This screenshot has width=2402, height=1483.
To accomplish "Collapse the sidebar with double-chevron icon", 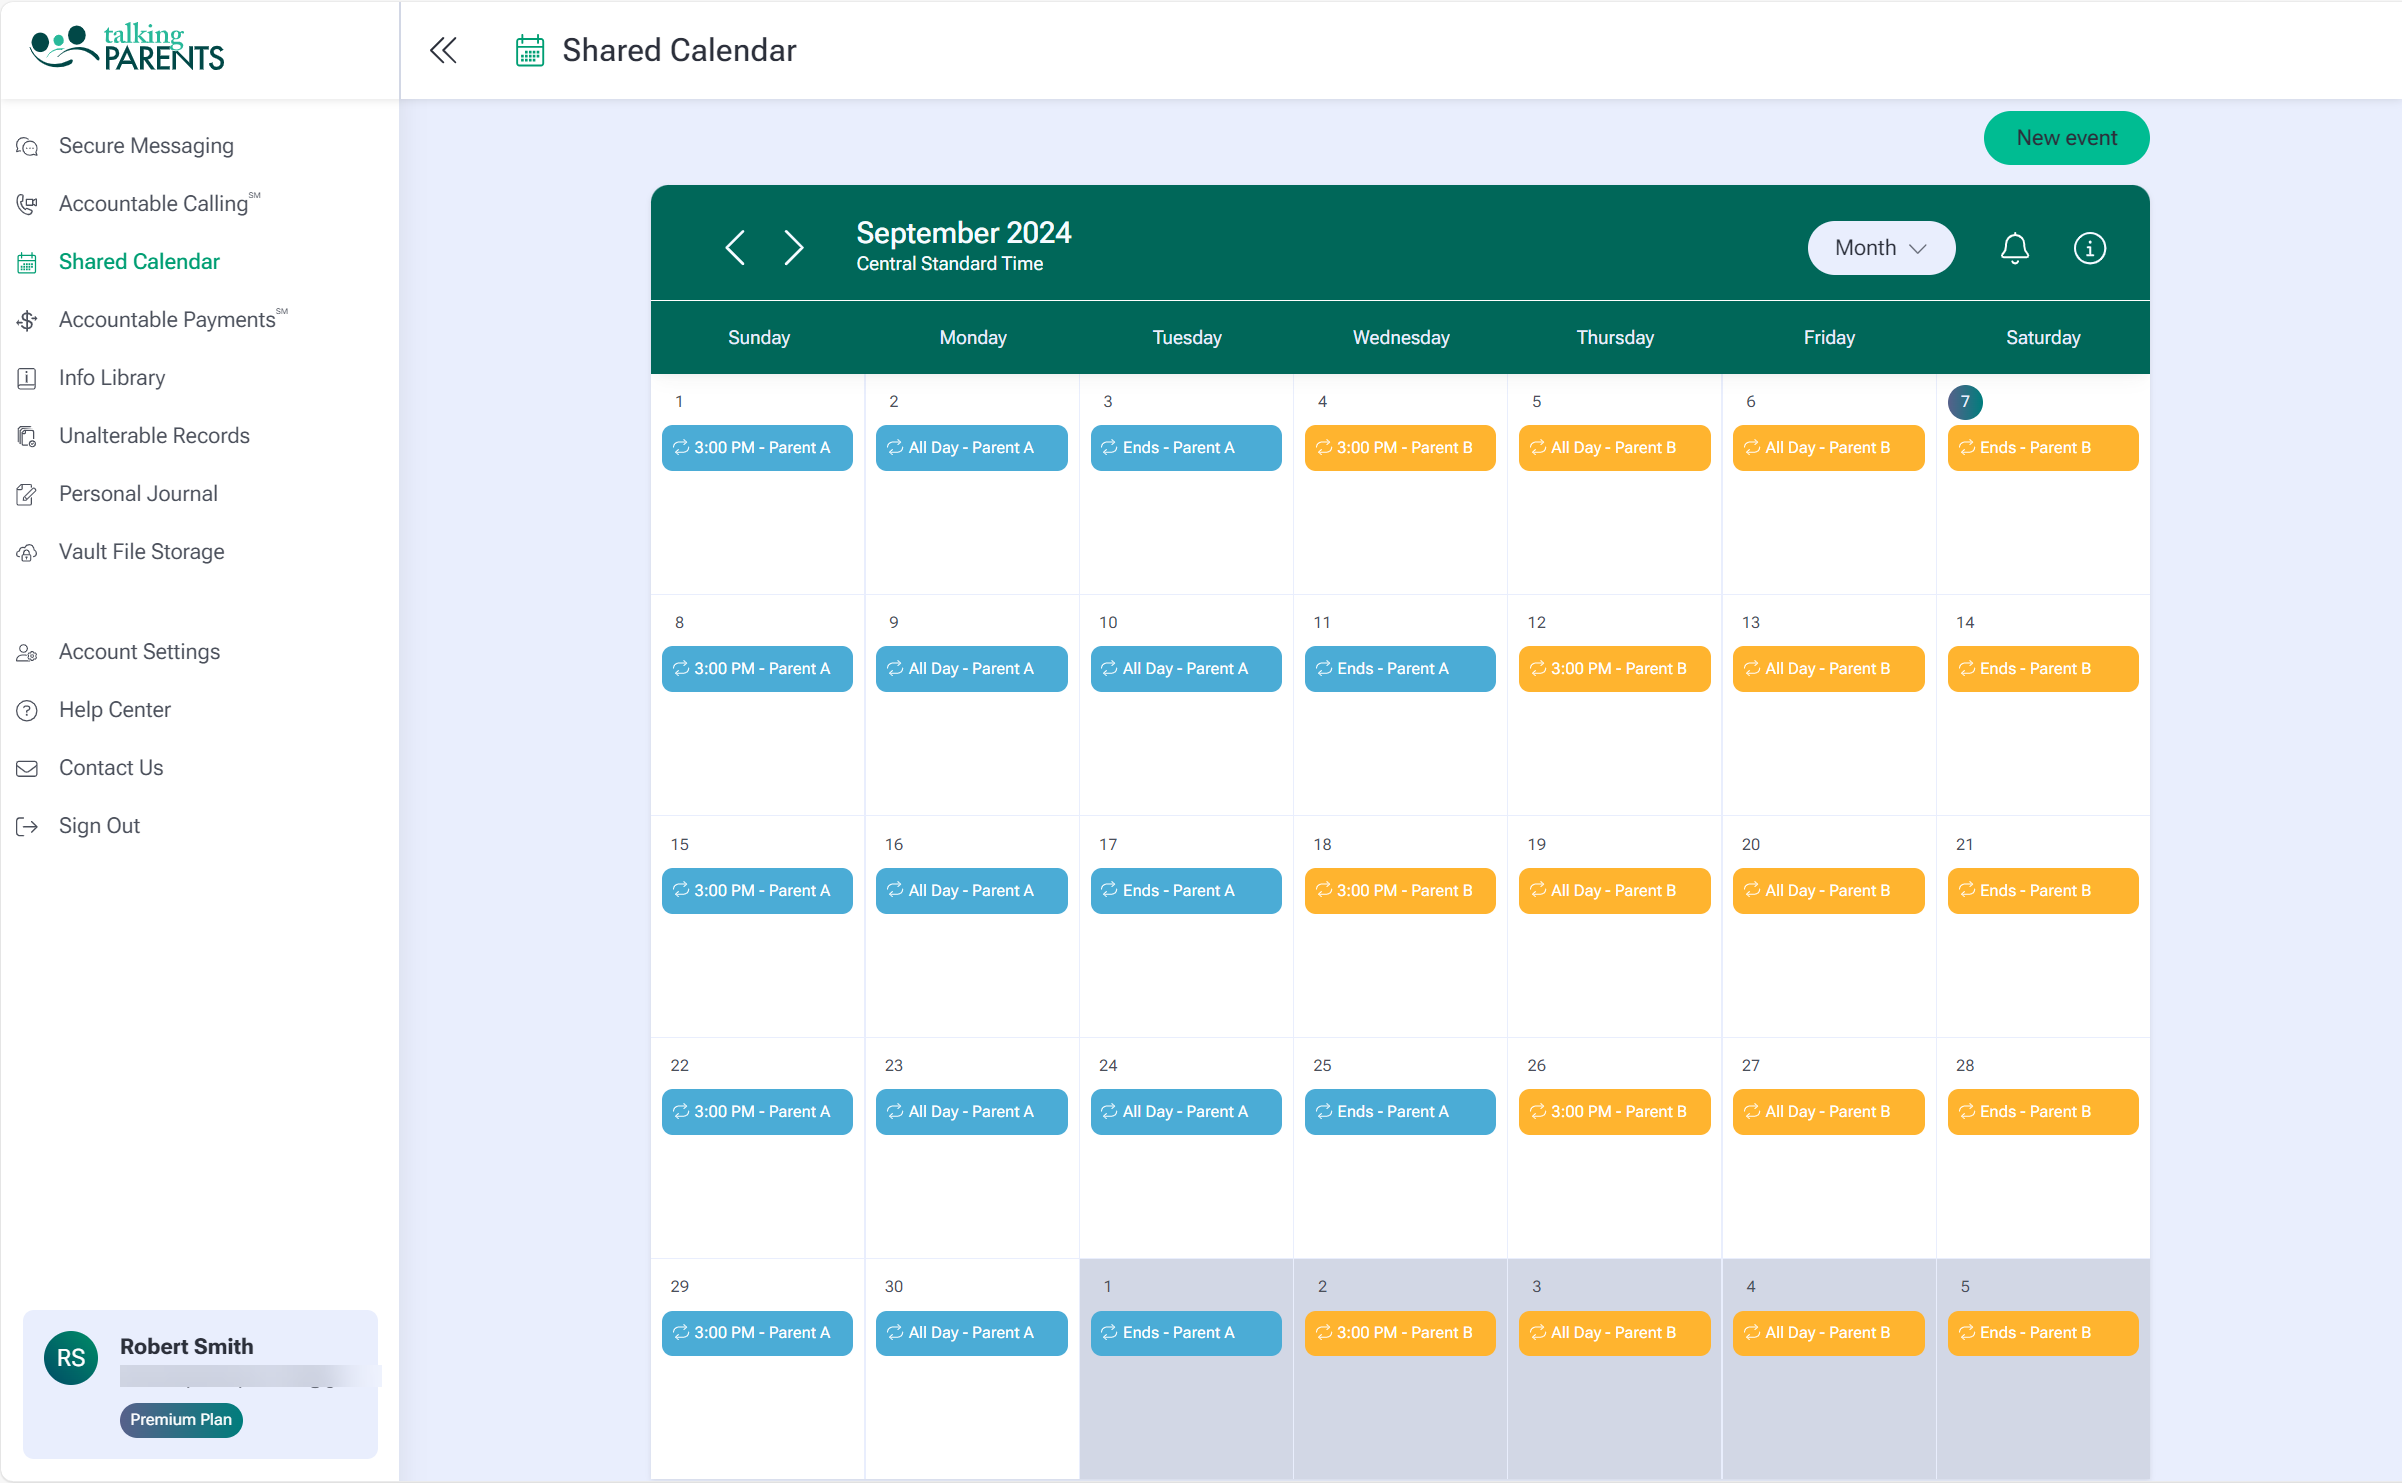I will [x=443, y=50].
